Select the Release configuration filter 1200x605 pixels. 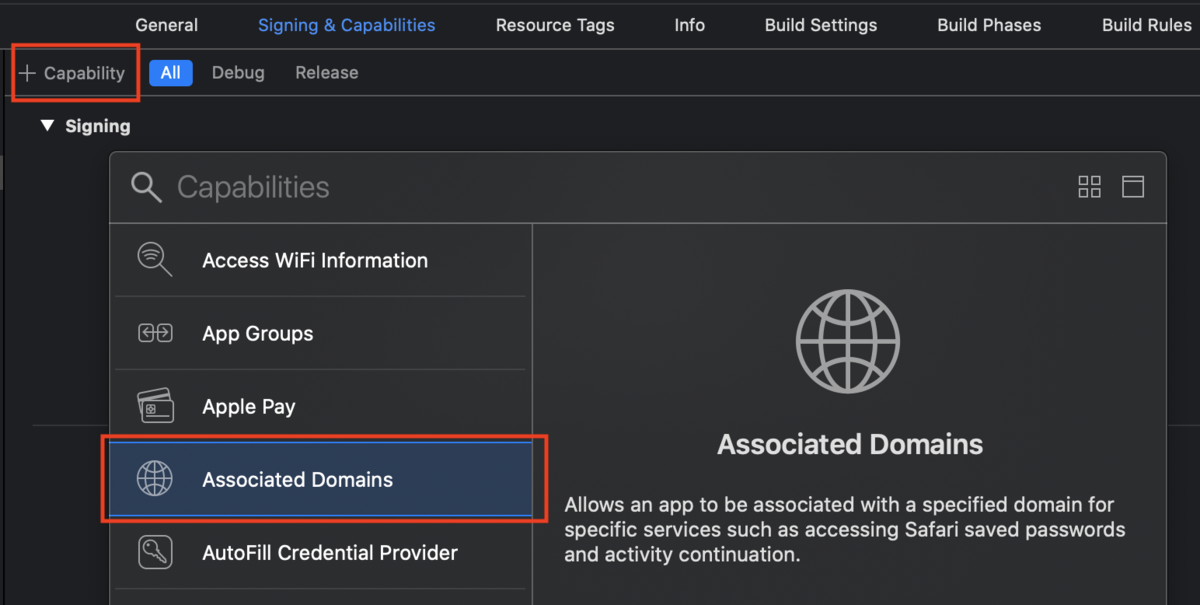pyautogui.click(x=327, y=72)
